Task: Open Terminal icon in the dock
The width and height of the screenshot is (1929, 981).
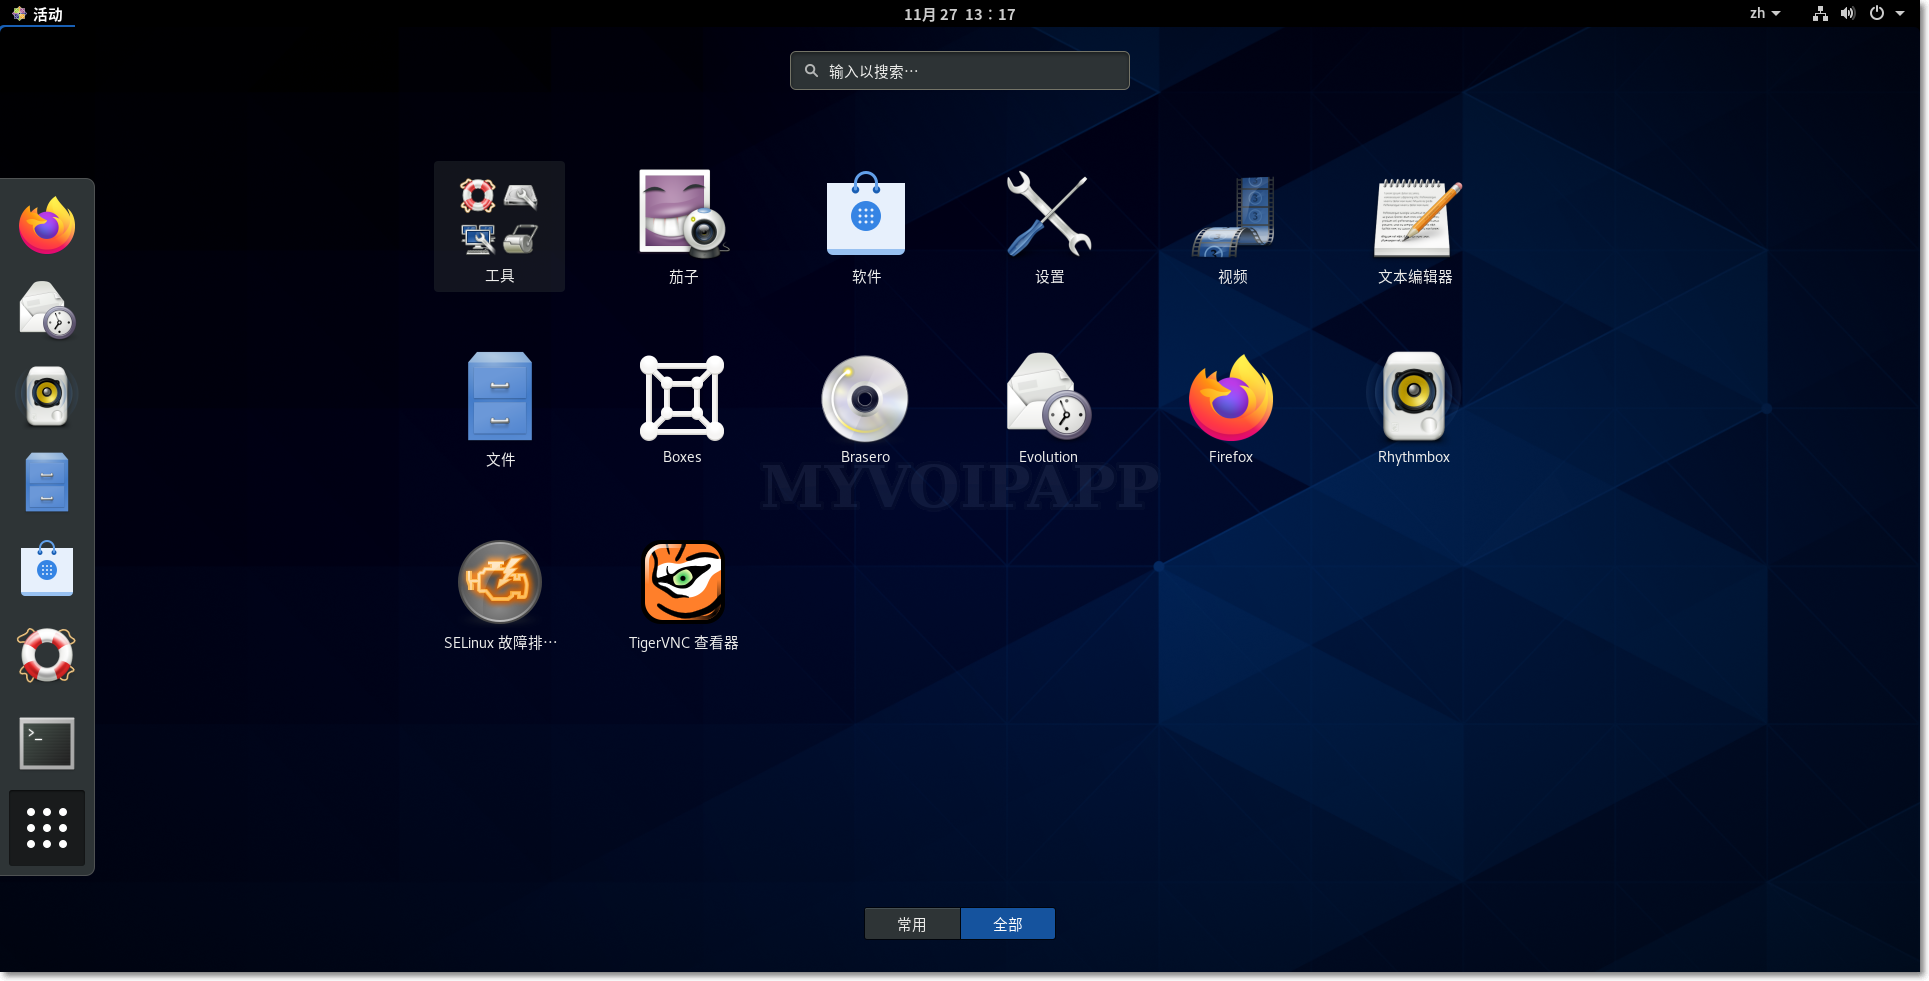Action: point(47,743)
